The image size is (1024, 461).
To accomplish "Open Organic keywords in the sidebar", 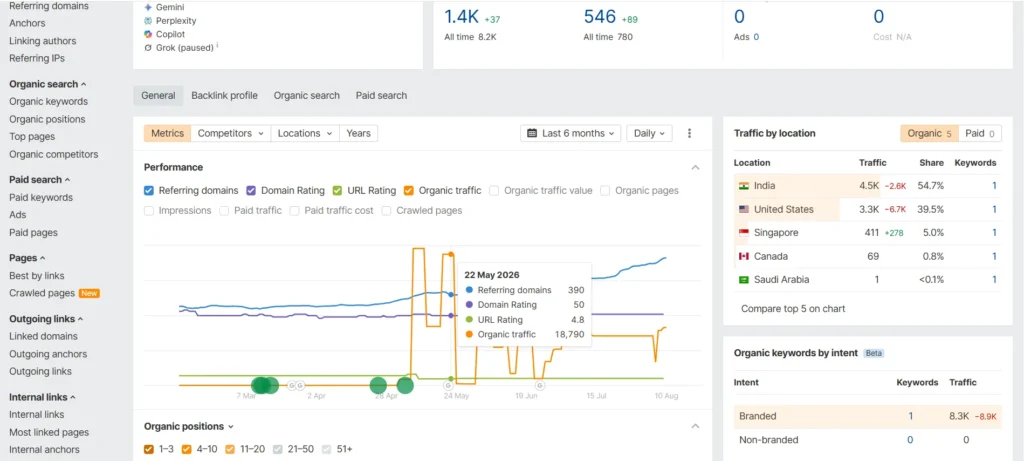I will point(48,102).
